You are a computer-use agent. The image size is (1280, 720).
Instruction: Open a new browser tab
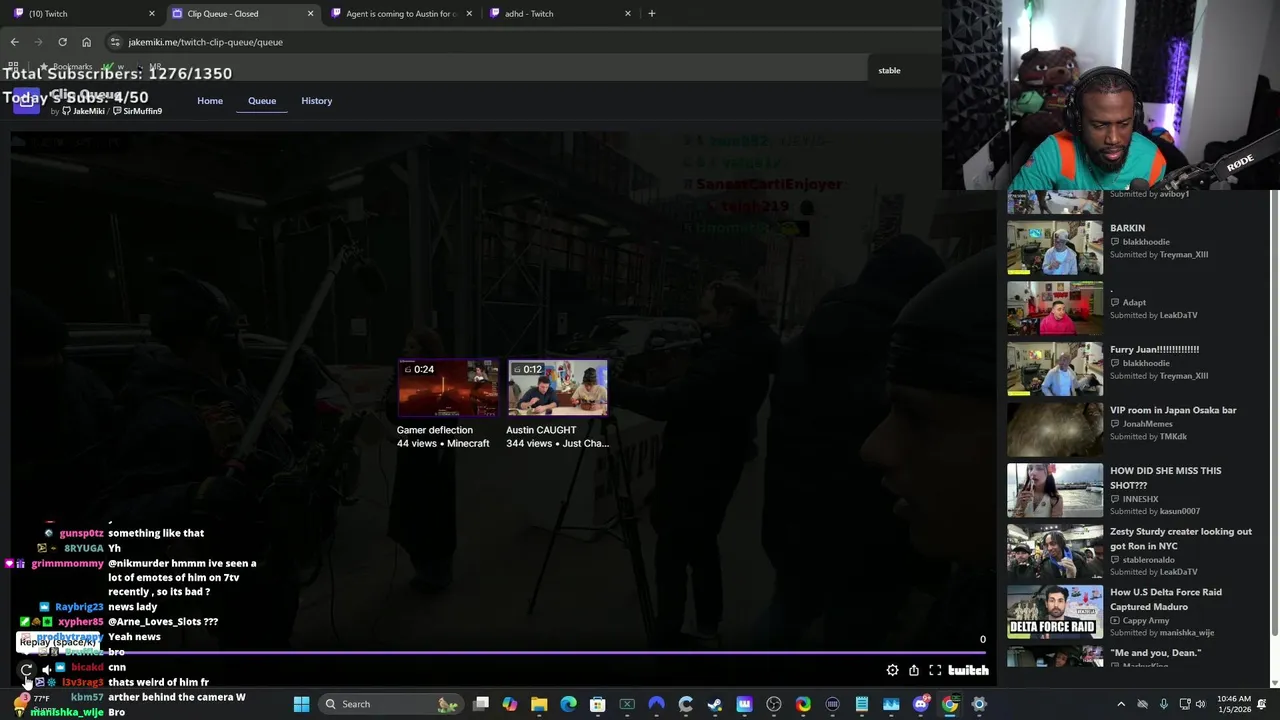[652, 13]
